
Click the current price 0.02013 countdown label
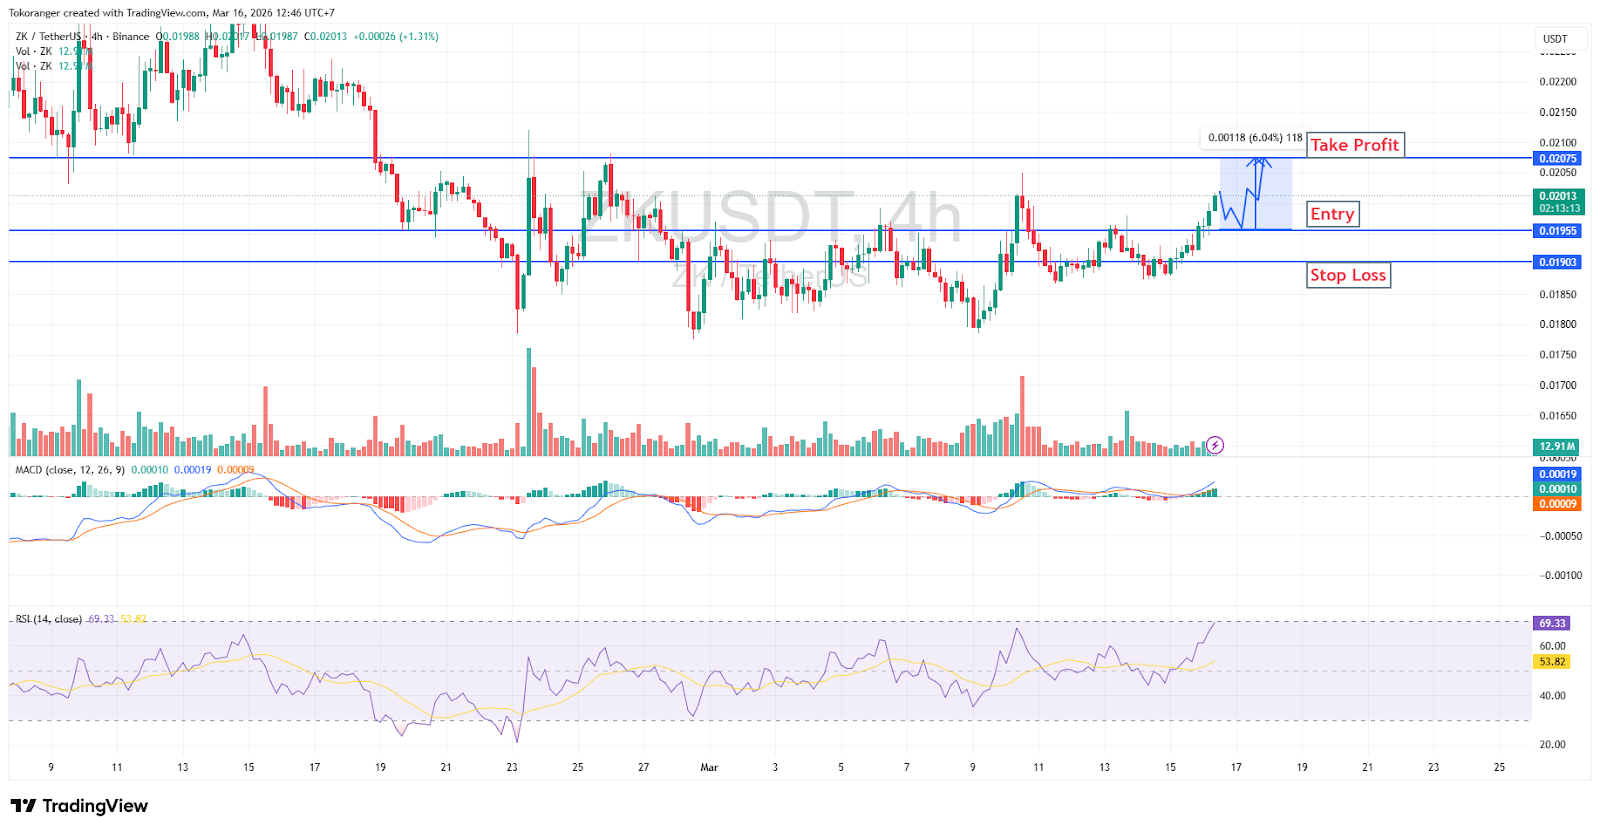[x=1558, y=202]
